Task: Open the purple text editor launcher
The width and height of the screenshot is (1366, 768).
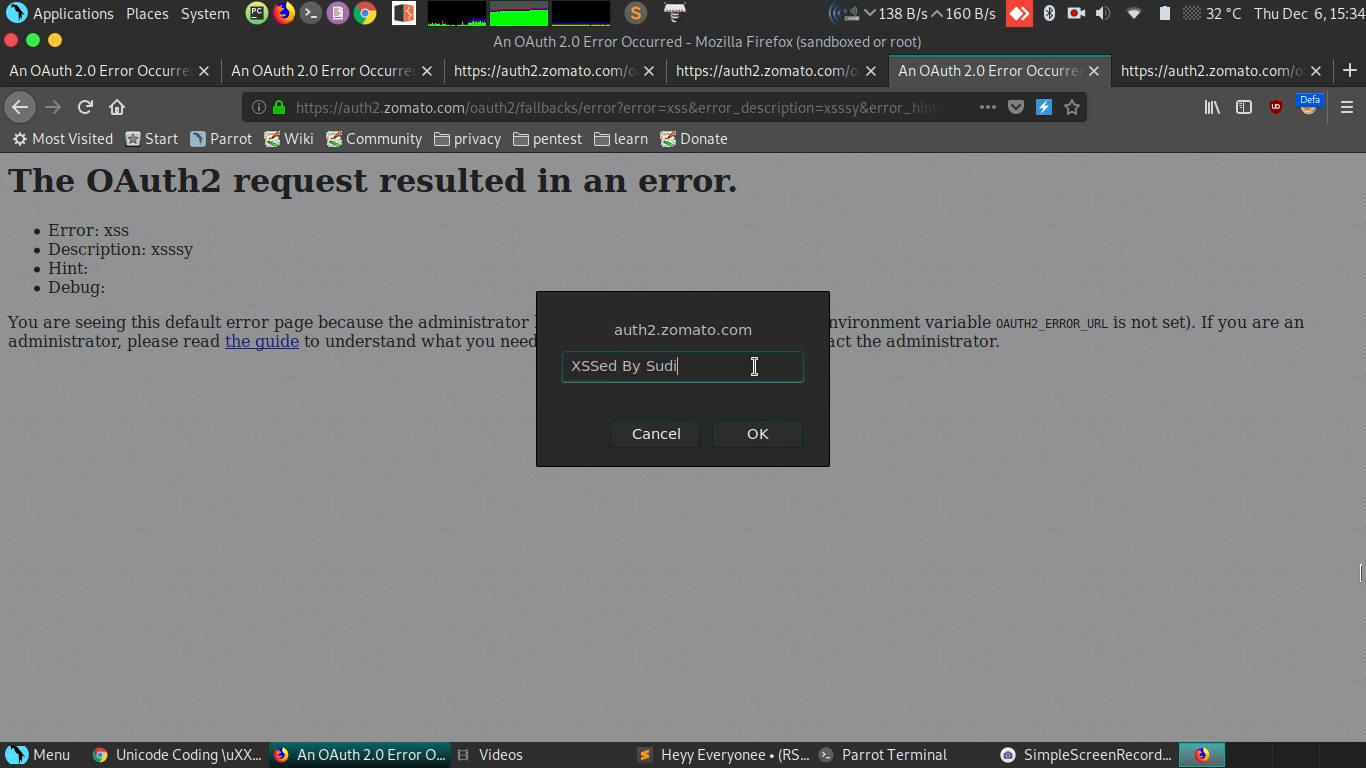Action: pyautogui.click(x=338, y=13)
